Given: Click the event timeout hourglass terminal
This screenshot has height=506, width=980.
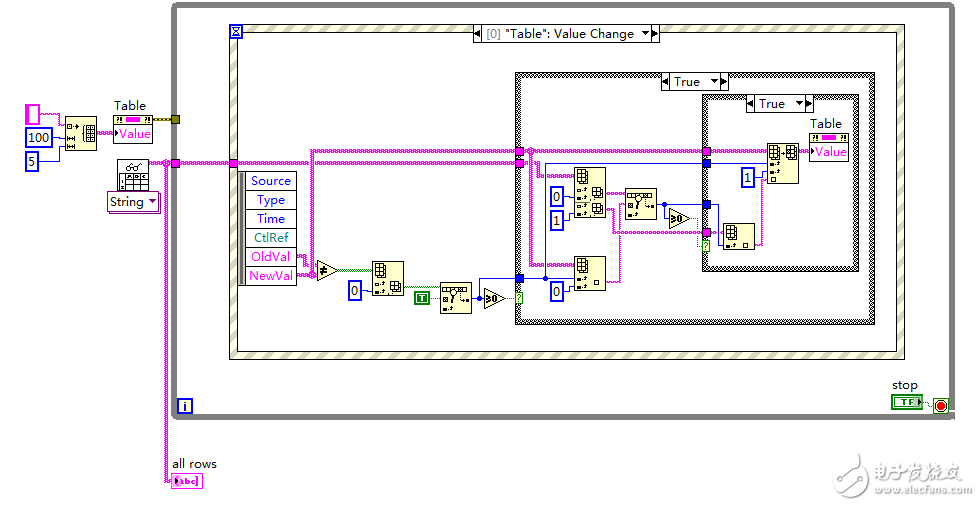Looking at the screenshot, I should [x=236, y=31].
